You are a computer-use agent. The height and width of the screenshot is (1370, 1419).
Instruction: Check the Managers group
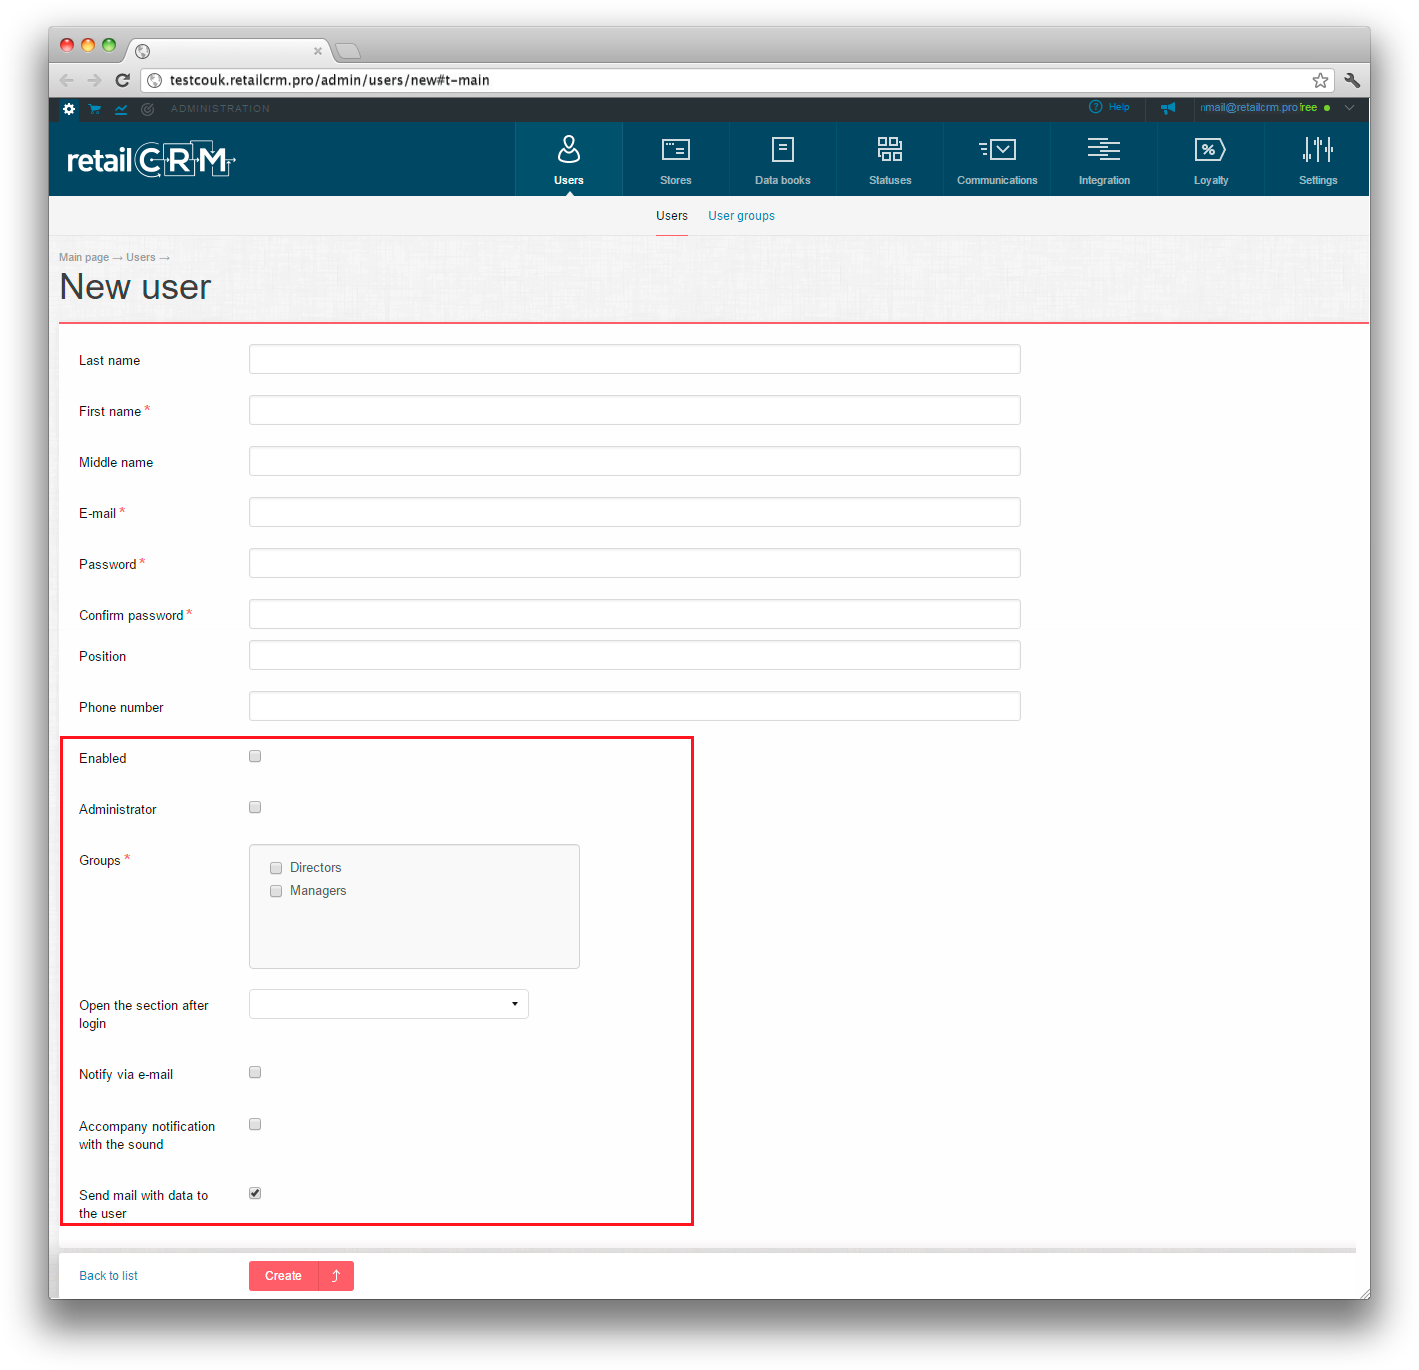276,891
